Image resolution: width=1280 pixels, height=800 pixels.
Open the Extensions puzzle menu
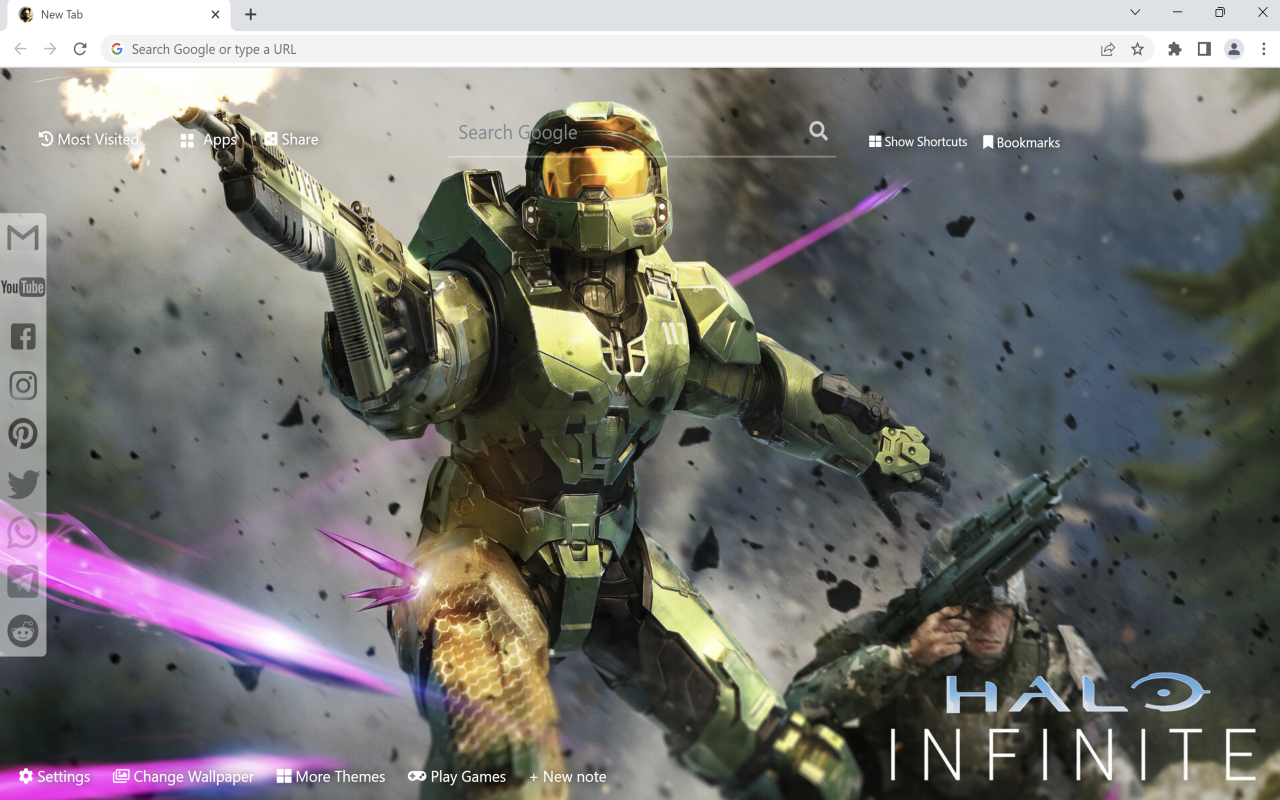[x=1175, y=49]
